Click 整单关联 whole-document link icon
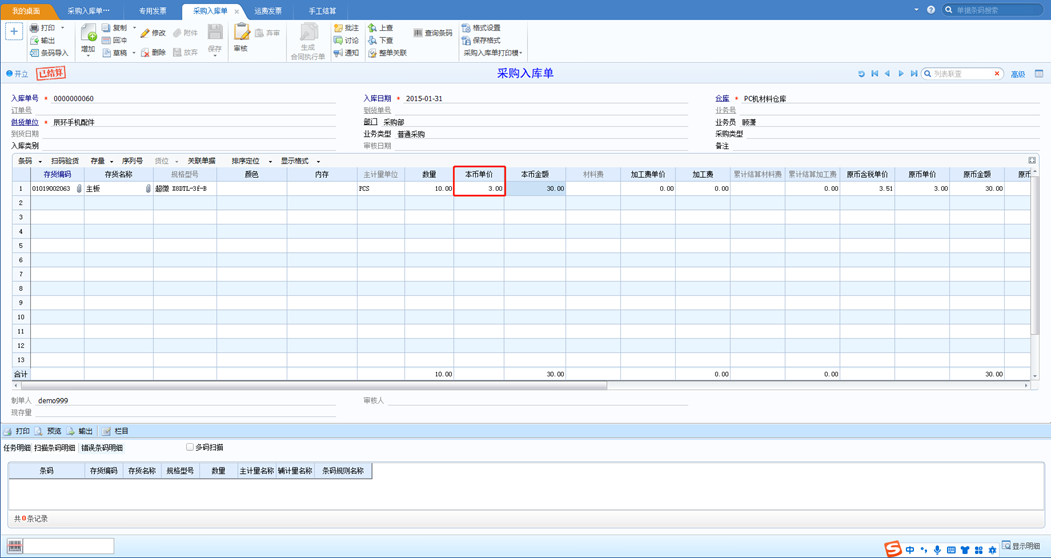This screenshot has height=558, width=1051. pyautogui.click(x=373, y=52)
